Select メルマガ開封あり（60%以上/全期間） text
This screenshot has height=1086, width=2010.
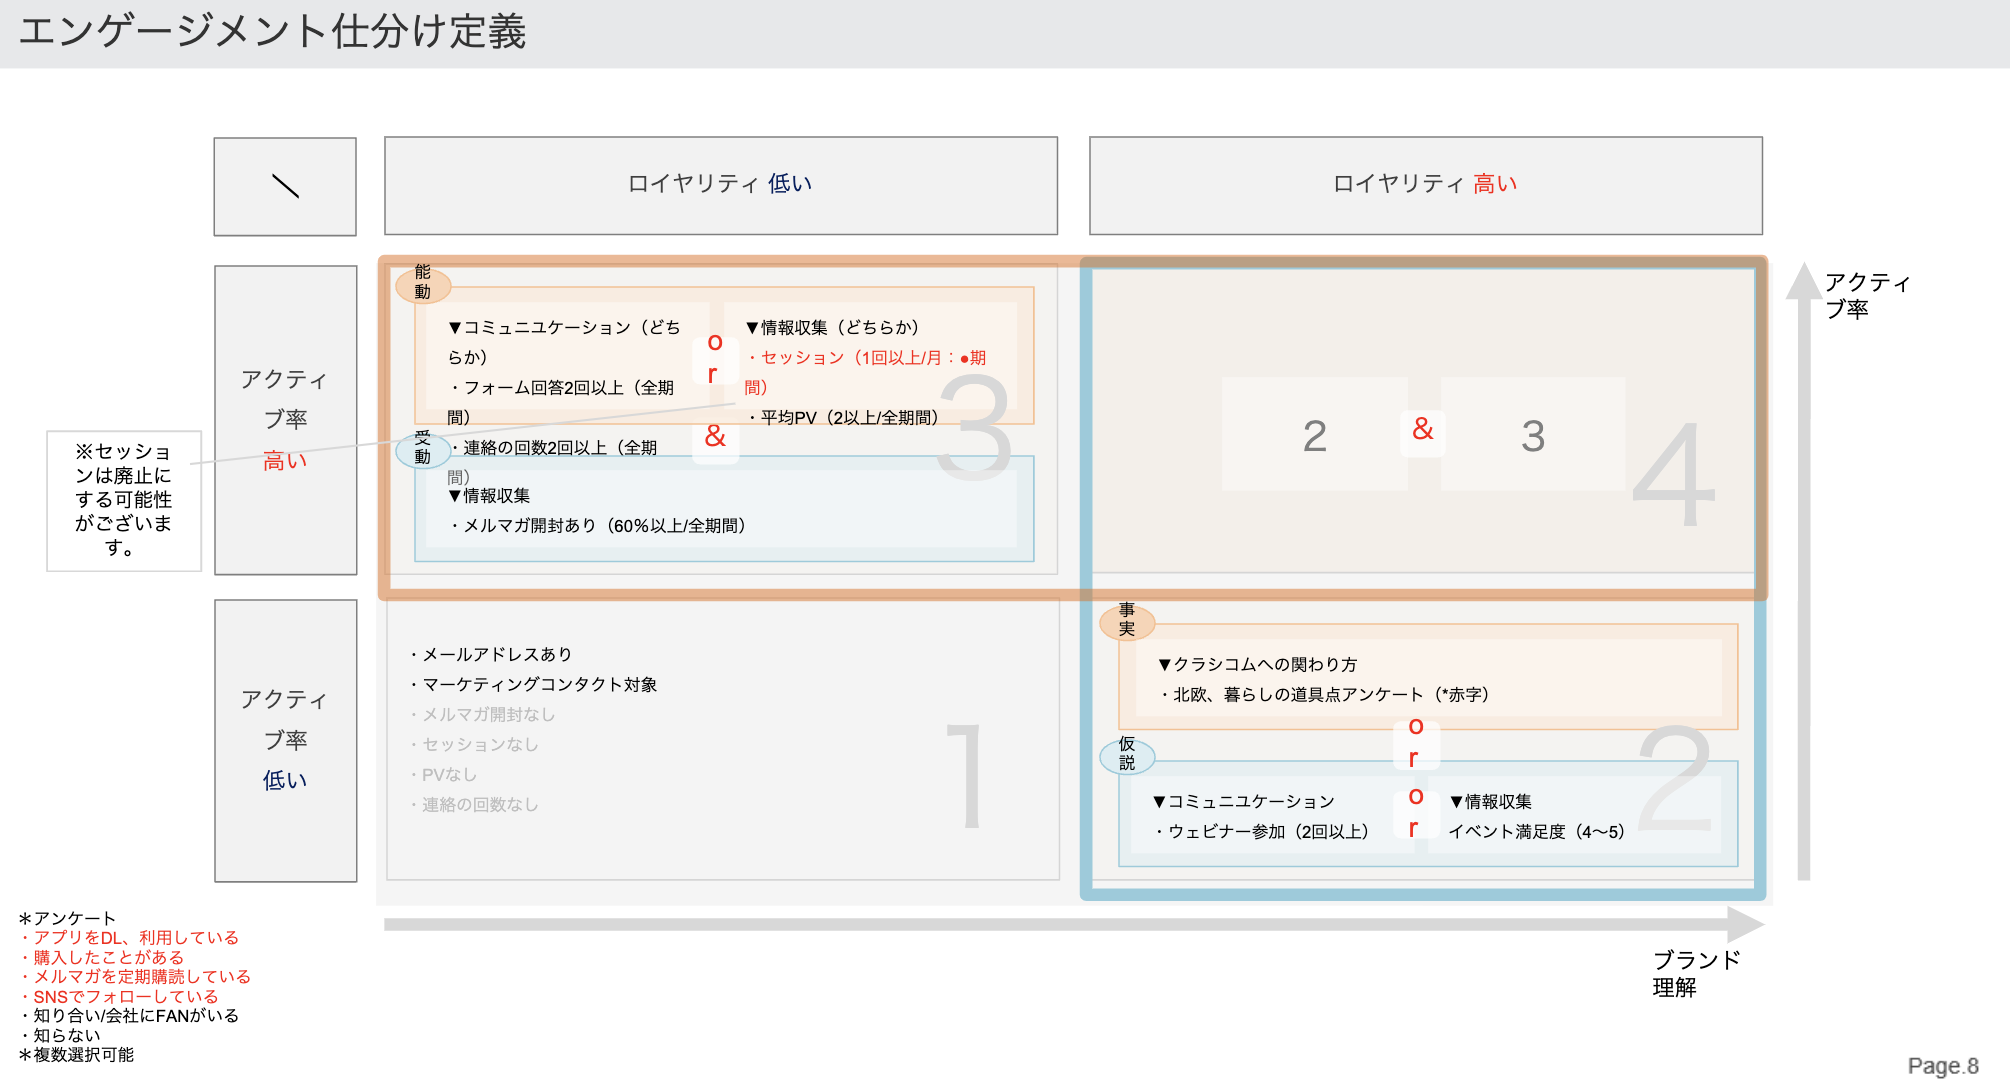click(598, 526)
